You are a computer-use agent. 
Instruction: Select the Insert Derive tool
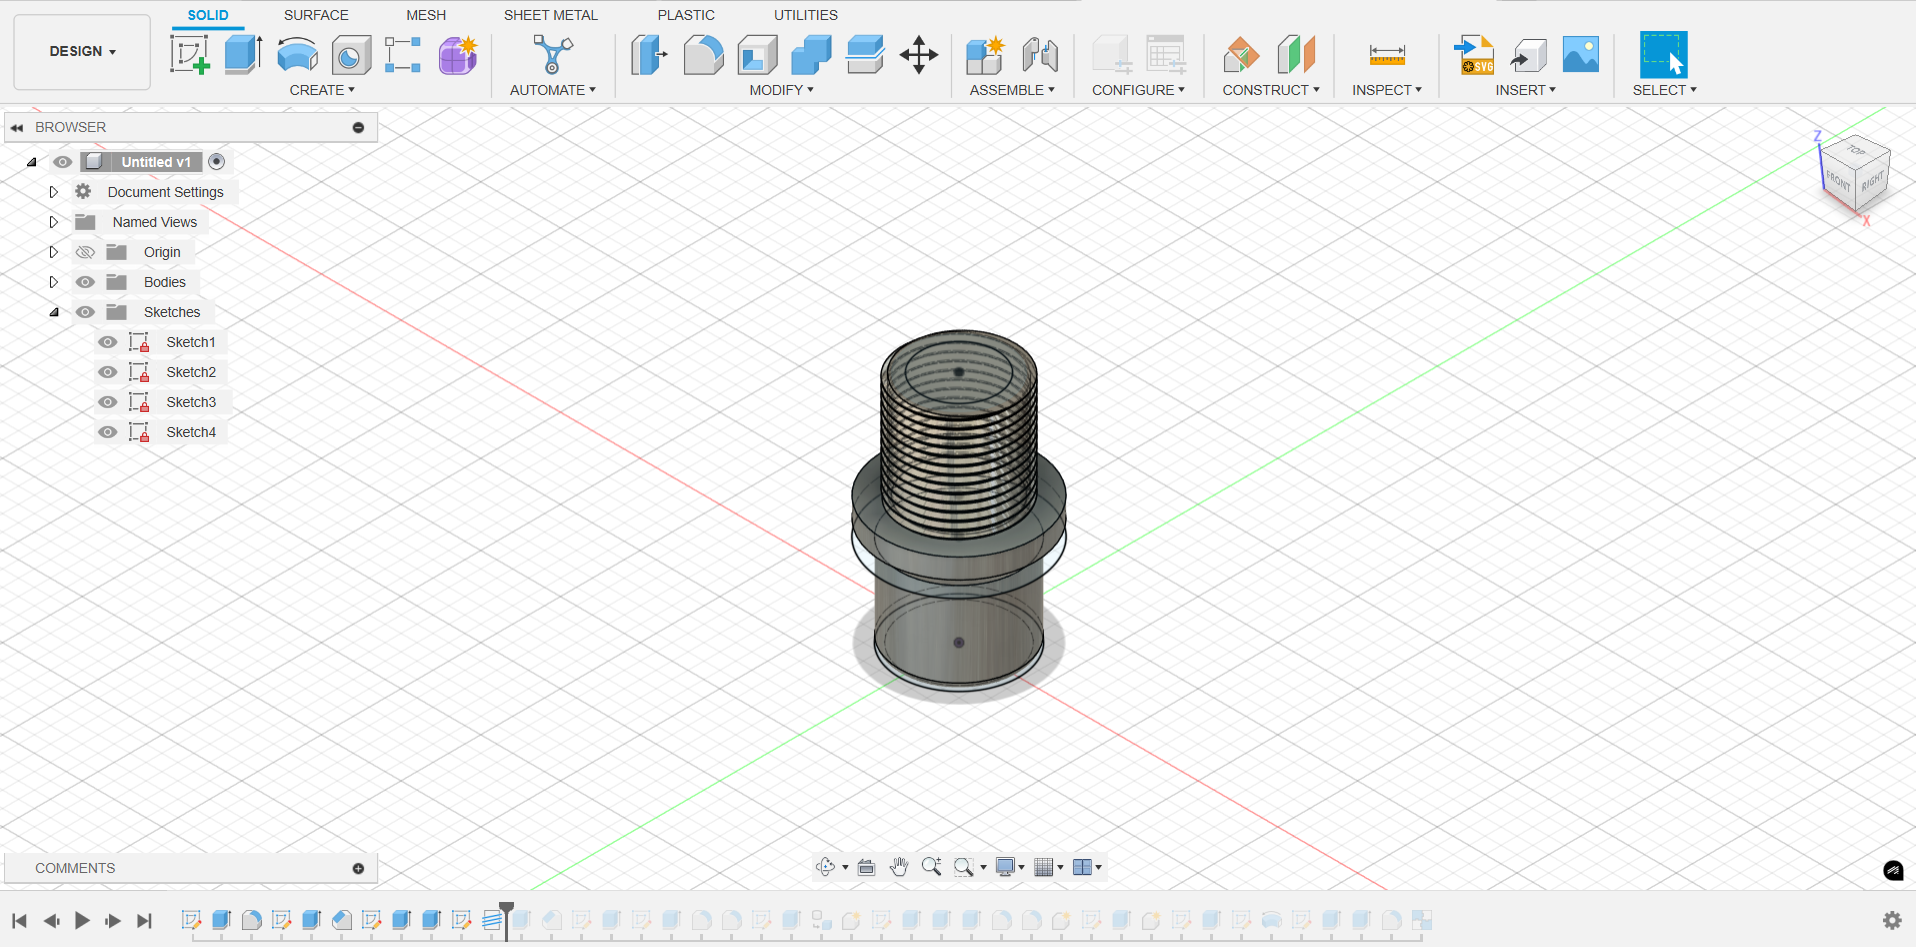(1528, 54)
